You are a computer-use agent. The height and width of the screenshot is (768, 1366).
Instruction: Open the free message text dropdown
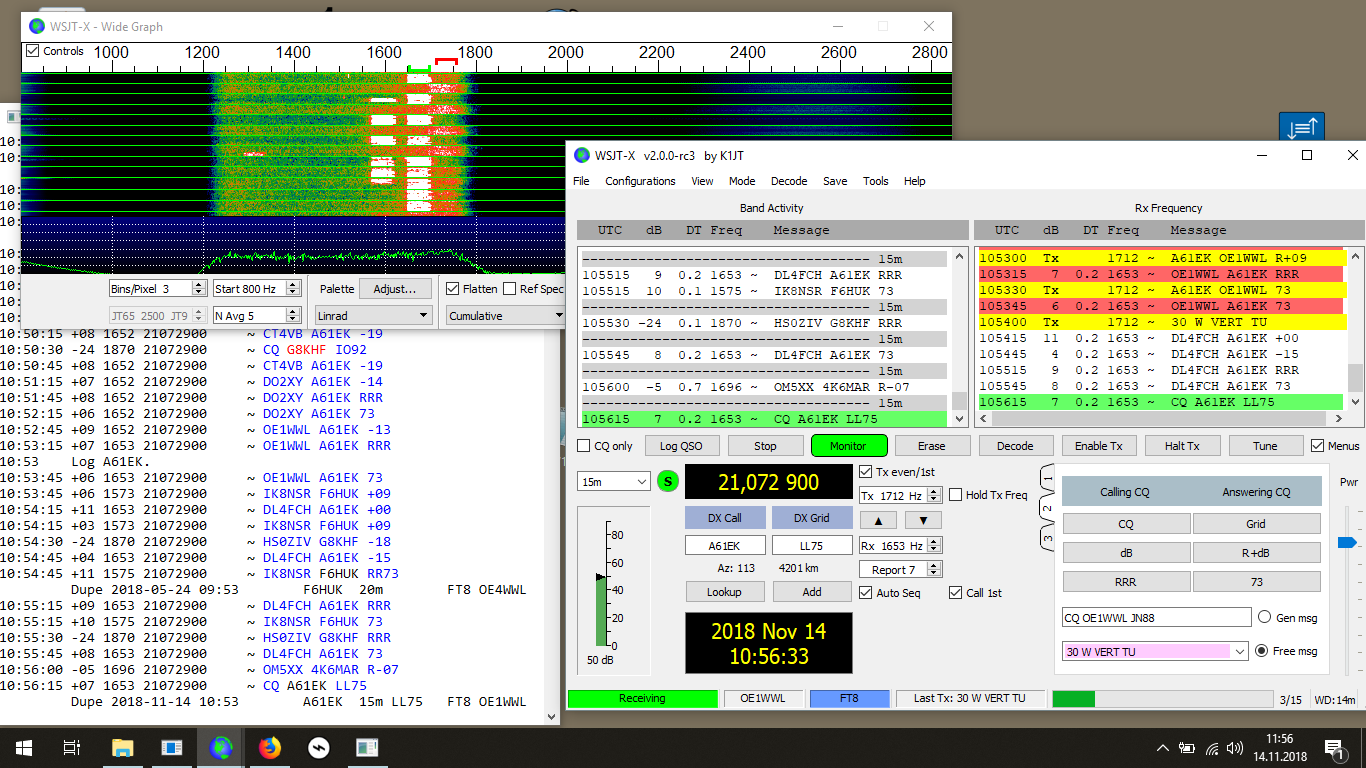click(x=1240, y=651)
